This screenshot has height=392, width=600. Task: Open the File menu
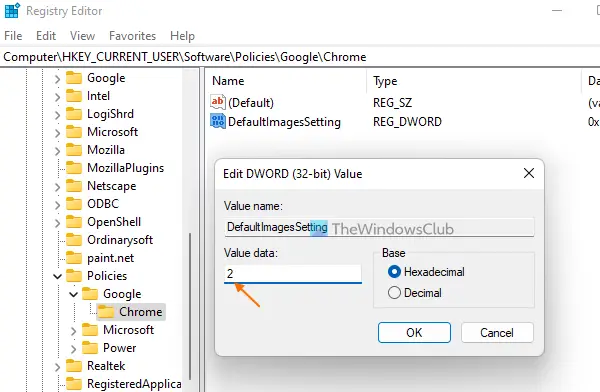pyautogui.click(x=13, y=36)
